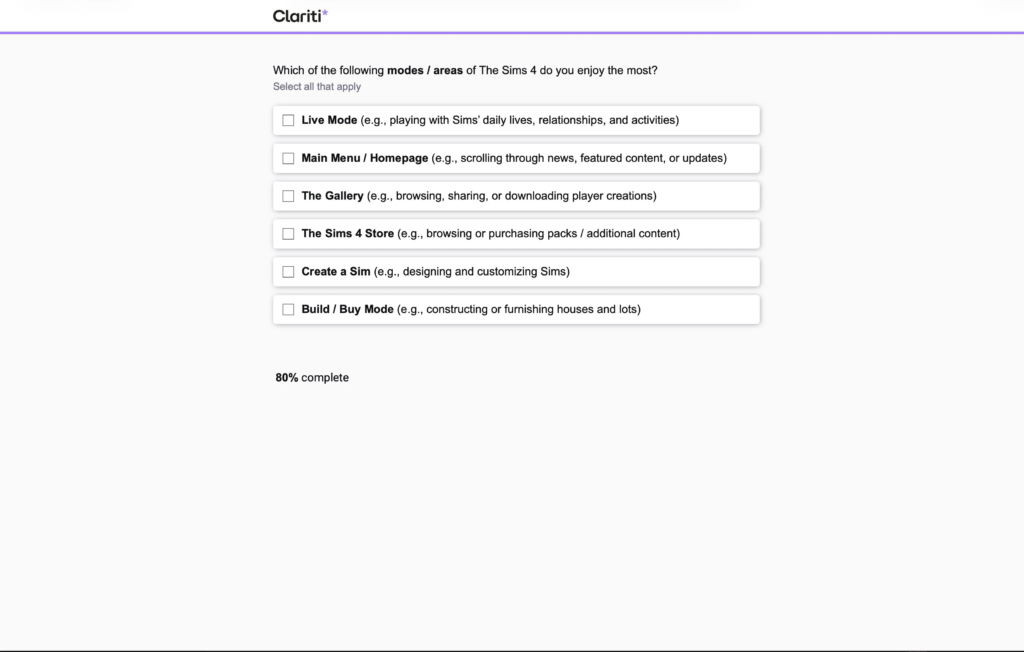The width and height of the screenshot is (1024, 652).
Task: Click the bold "Build / Buy Mode" label
Action: (347, 310)
